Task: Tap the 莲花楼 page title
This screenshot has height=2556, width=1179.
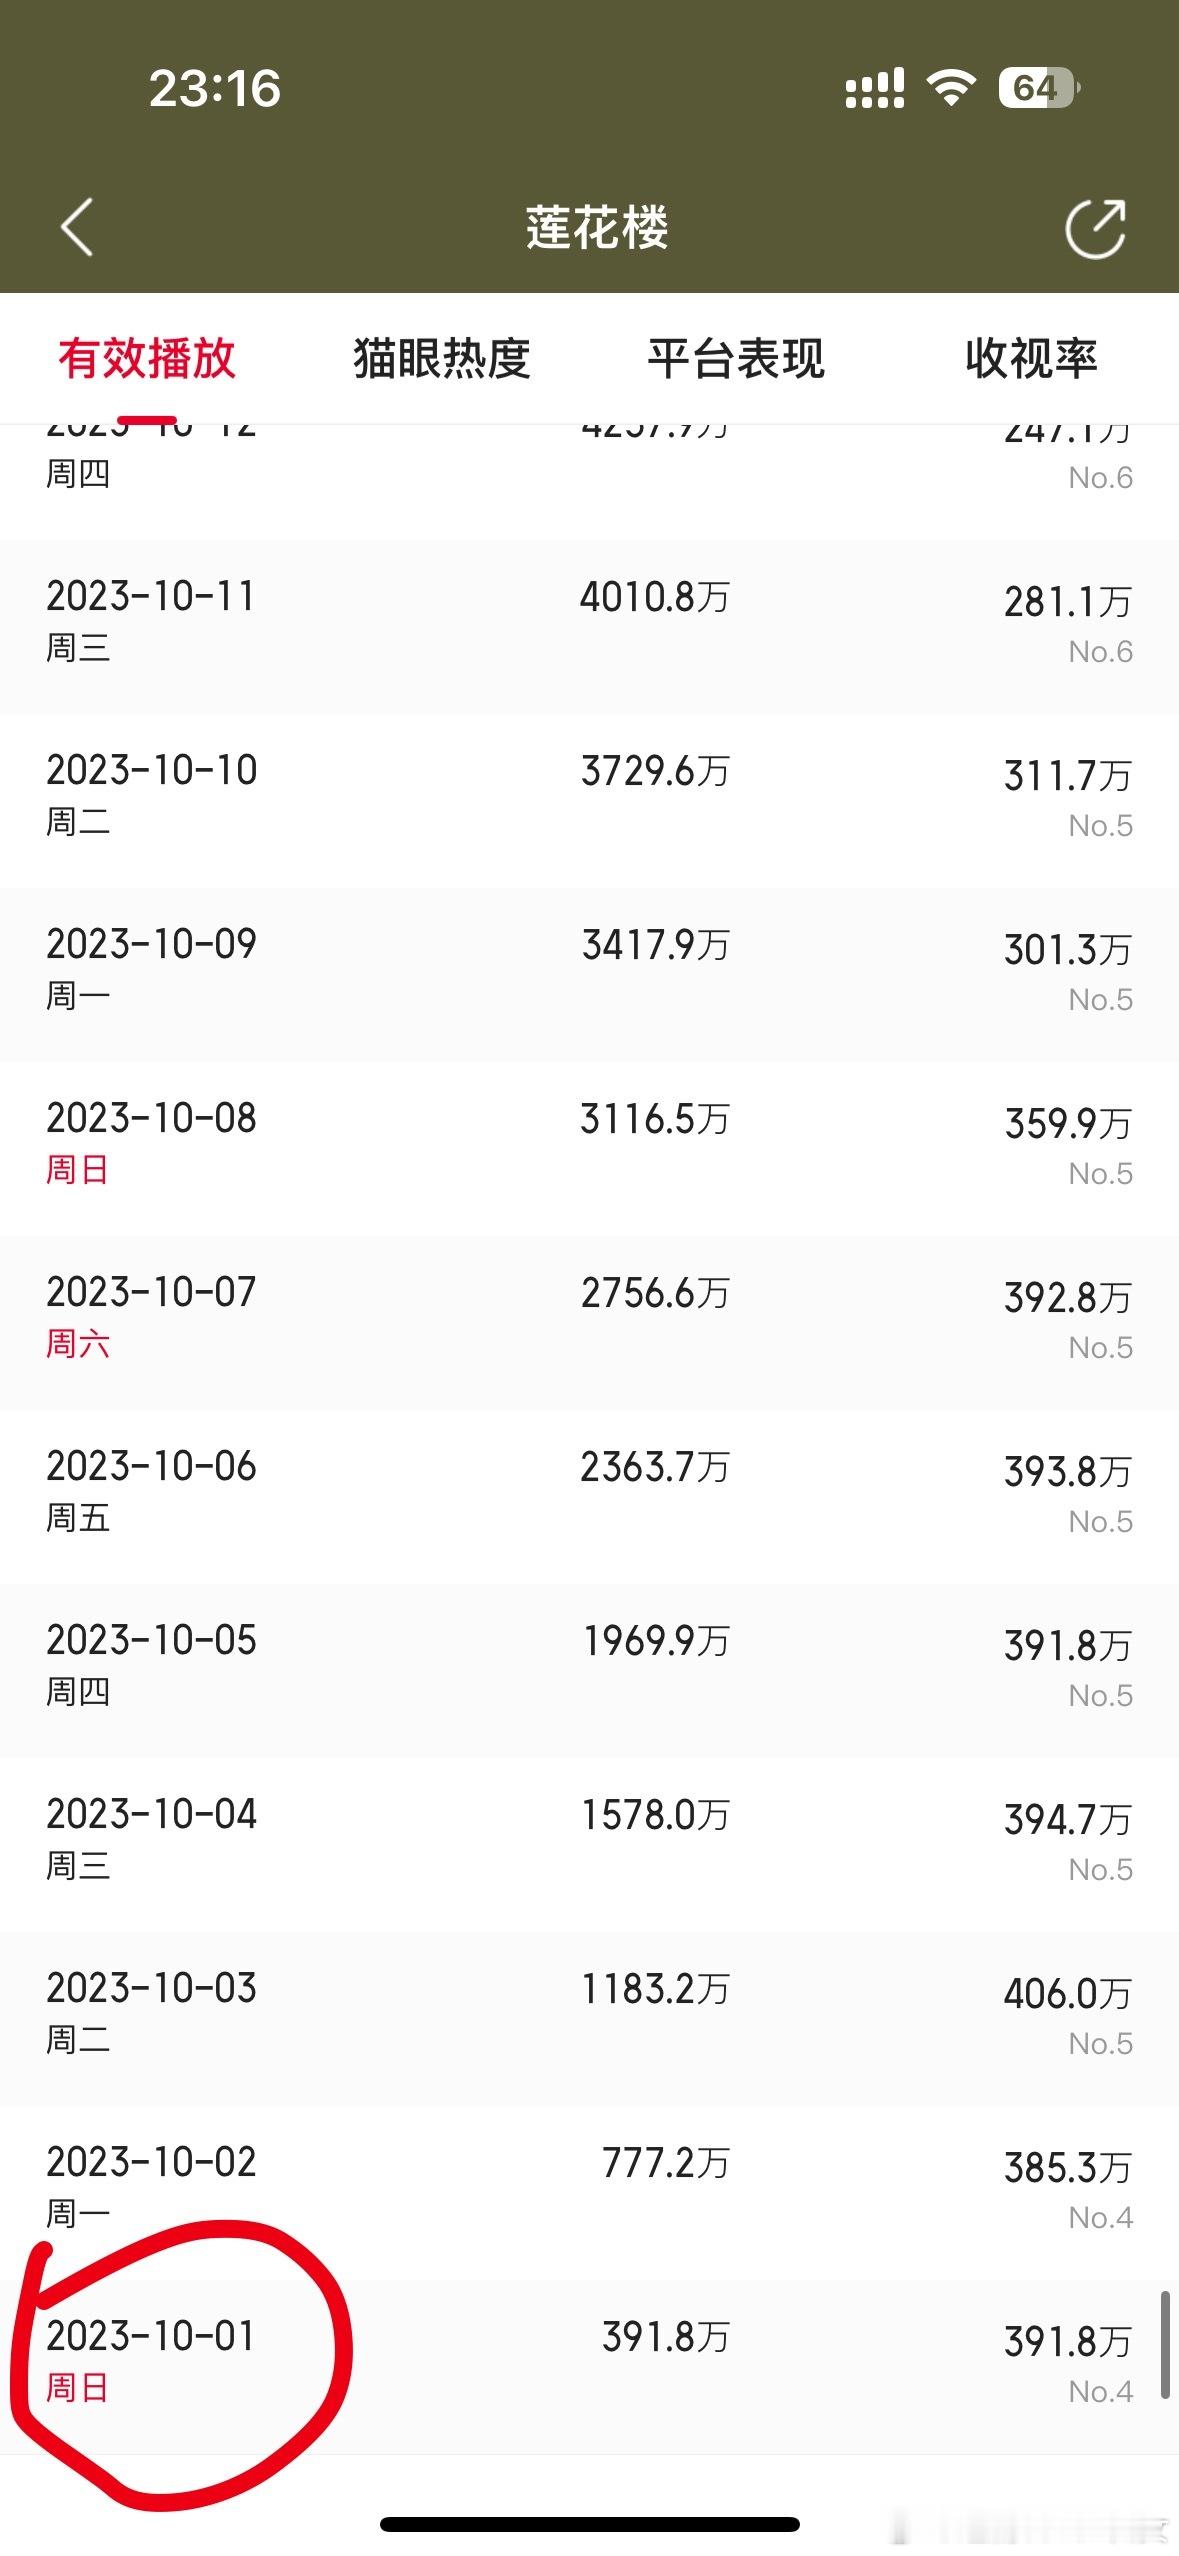Action: click(597, 228)
